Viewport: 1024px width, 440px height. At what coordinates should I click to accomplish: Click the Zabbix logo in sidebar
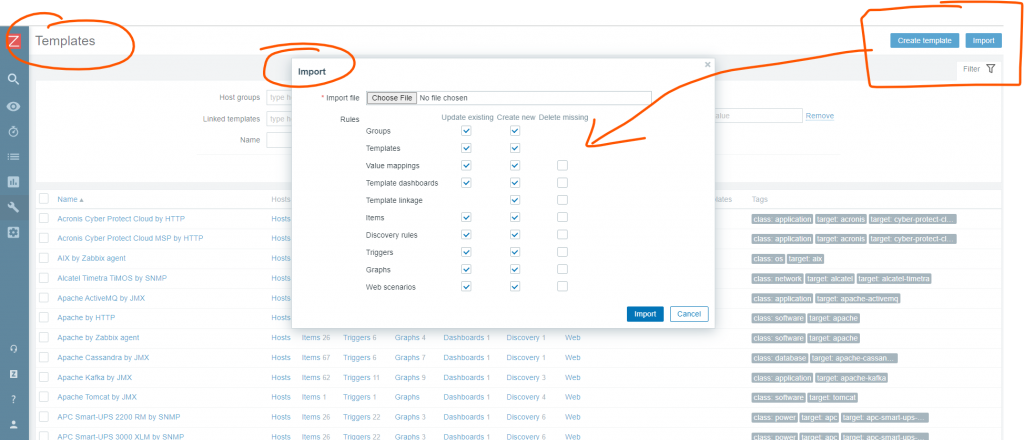click(14, 42)
